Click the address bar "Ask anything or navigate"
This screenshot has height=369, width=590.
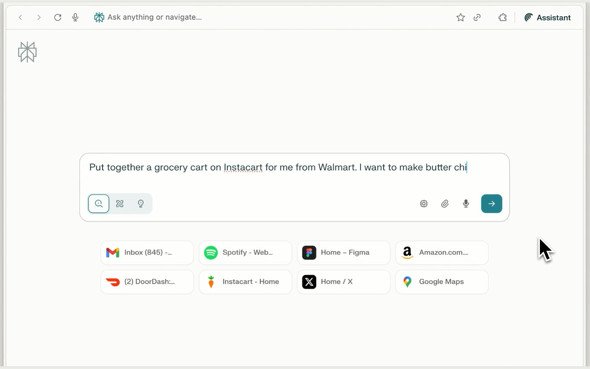(154, 17)
